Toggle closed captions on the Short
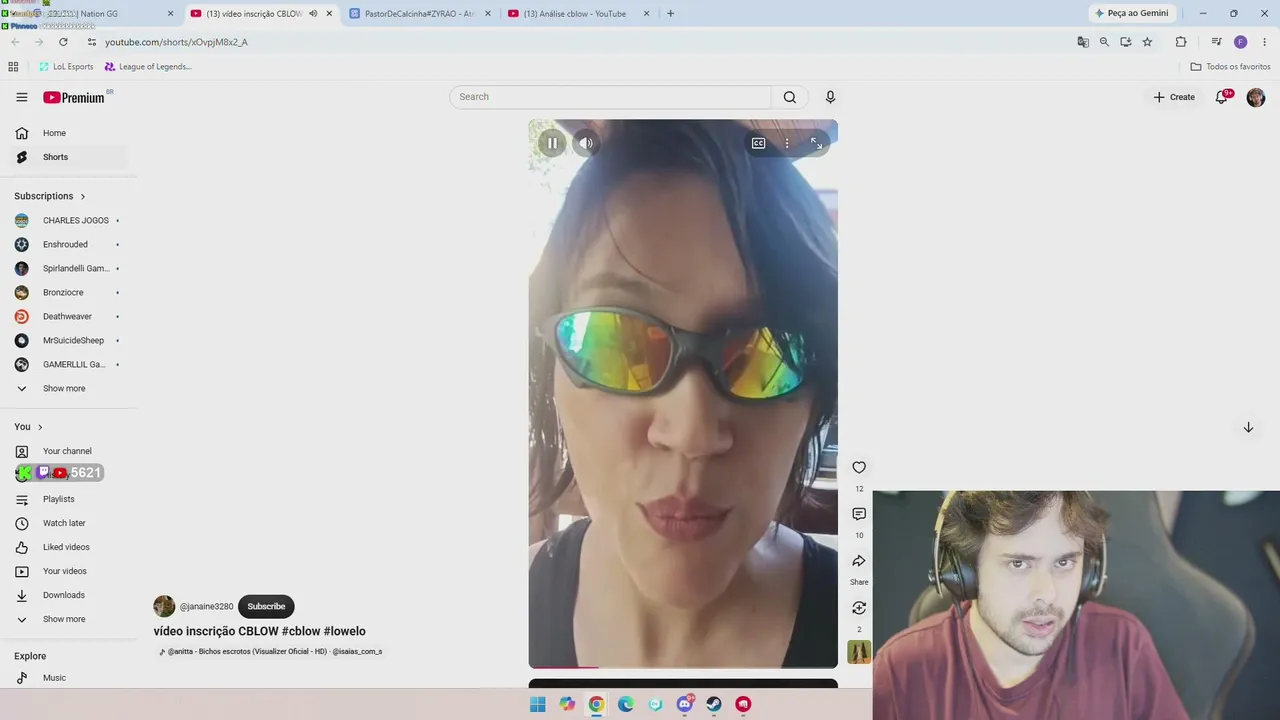This screenshot has width=1280, height=720. [758, 143]
